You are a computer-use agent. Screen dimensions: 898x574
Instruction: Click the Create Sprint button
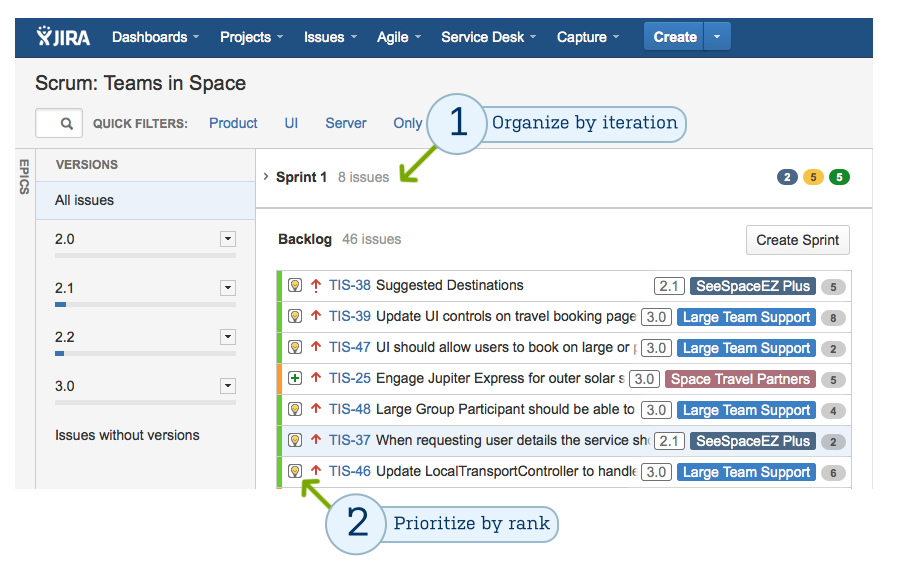[x=797, y=240]
